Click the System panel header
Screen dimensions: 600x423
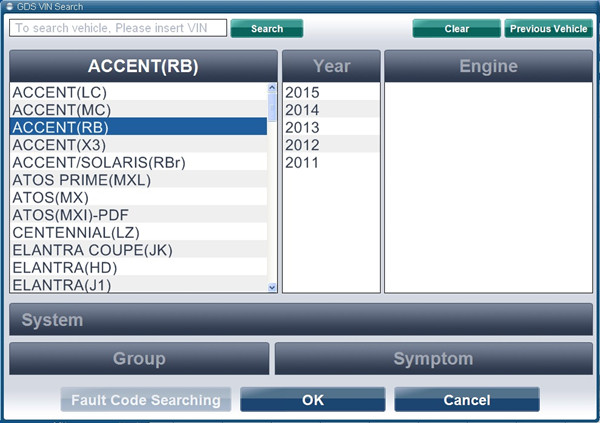pyautogui.click(x=301, y=320)
